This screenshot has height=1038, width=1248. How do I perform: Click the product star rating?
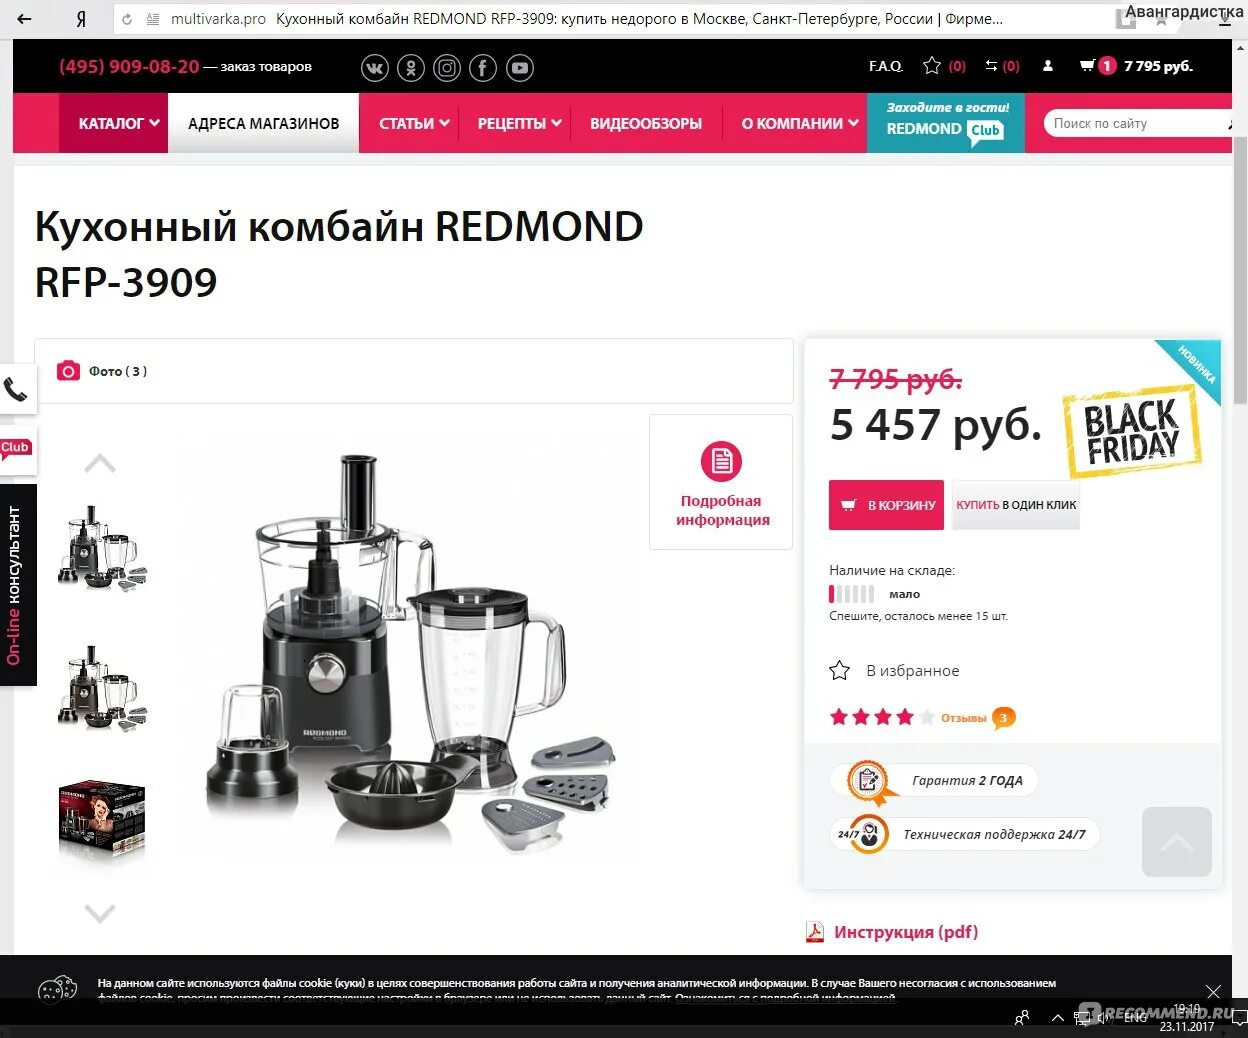882,717
